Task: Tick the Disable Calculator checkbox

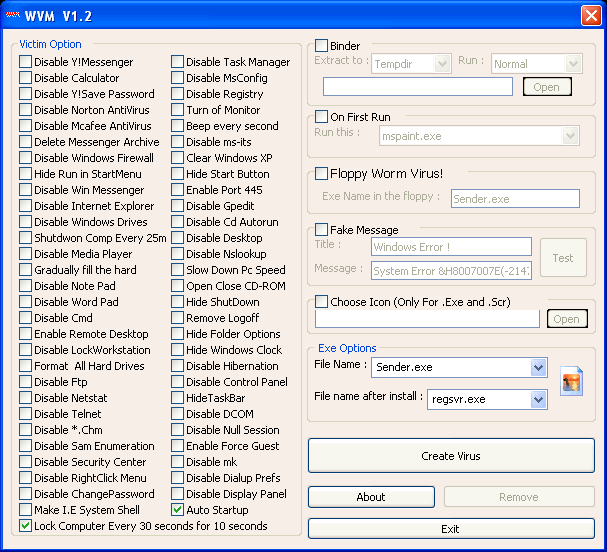Action: [26, 78]
